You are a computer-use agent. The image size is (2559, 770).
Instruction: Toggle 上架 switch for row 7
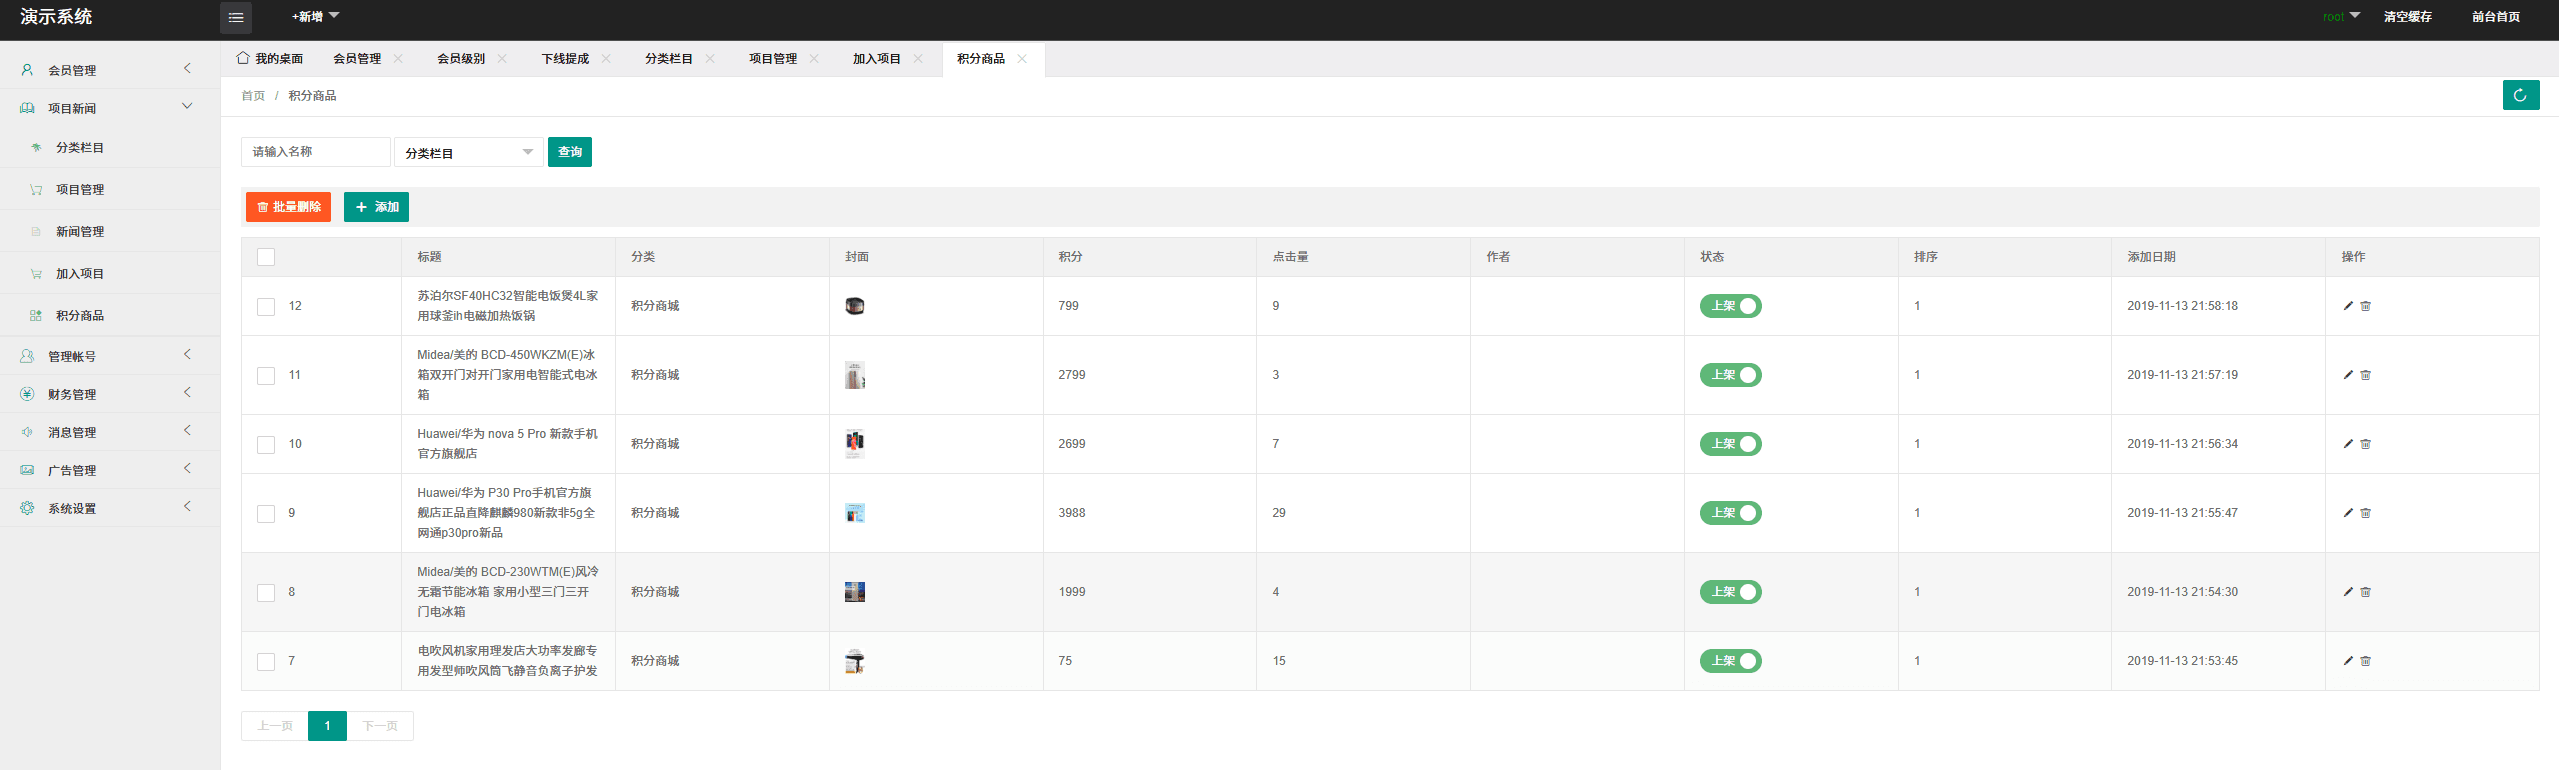[x=1731, y=661]
